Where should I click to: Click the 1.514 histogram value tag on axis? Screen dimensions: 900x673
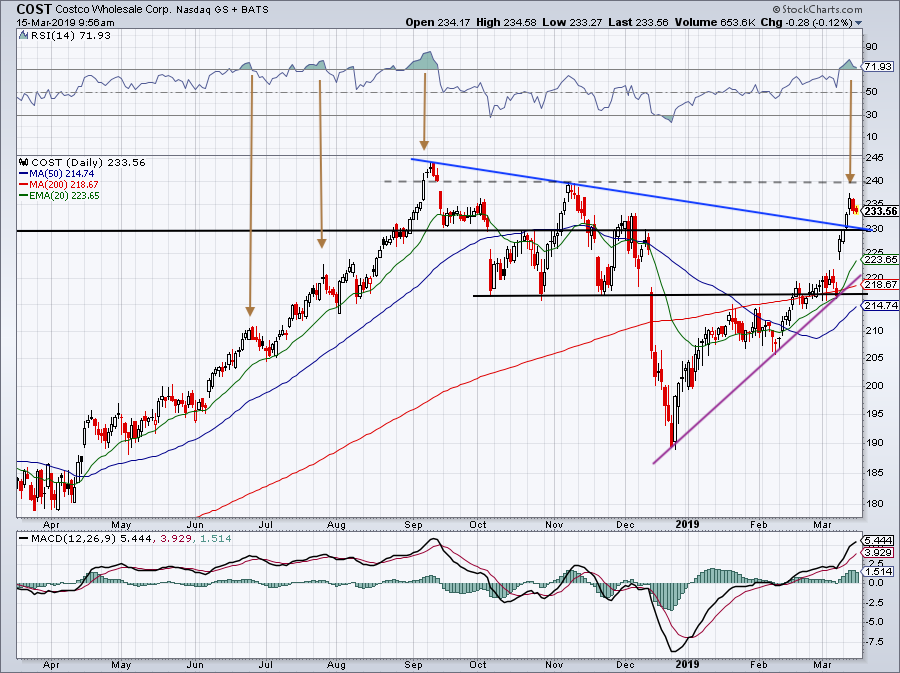tap(878, 571)
